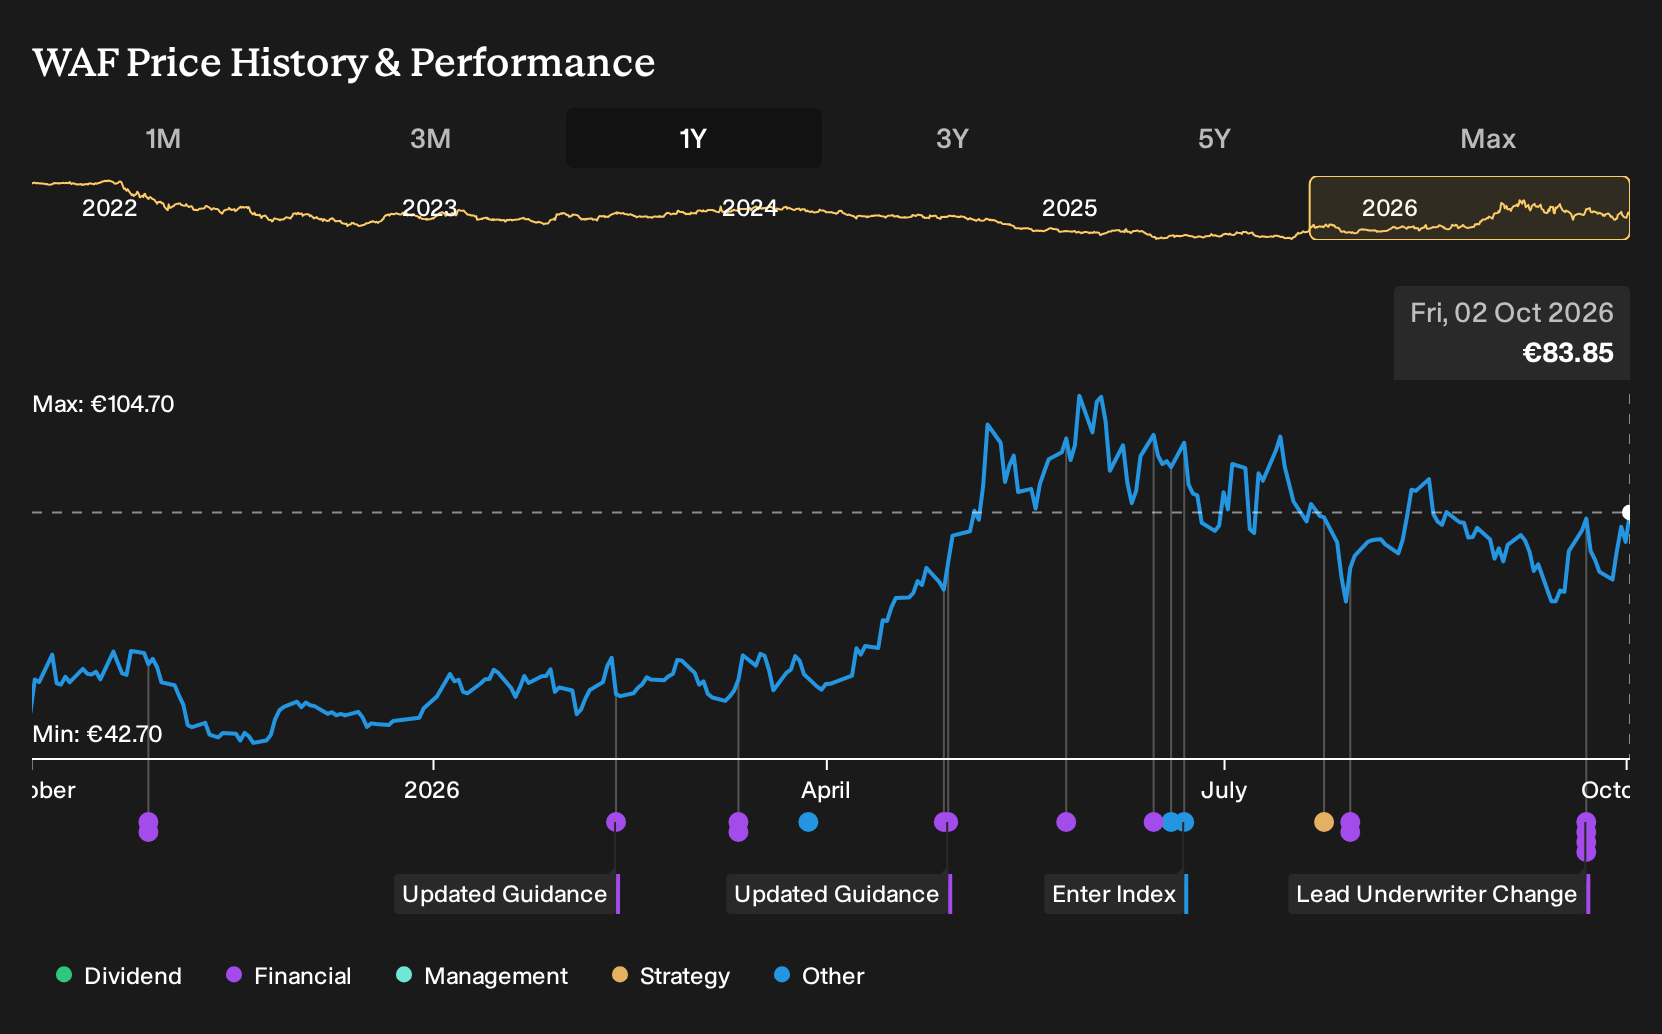Viewport: 1662px width, 1034px height.
Task: Click the "Min: €42.70" label
Action: pos(97,734)
